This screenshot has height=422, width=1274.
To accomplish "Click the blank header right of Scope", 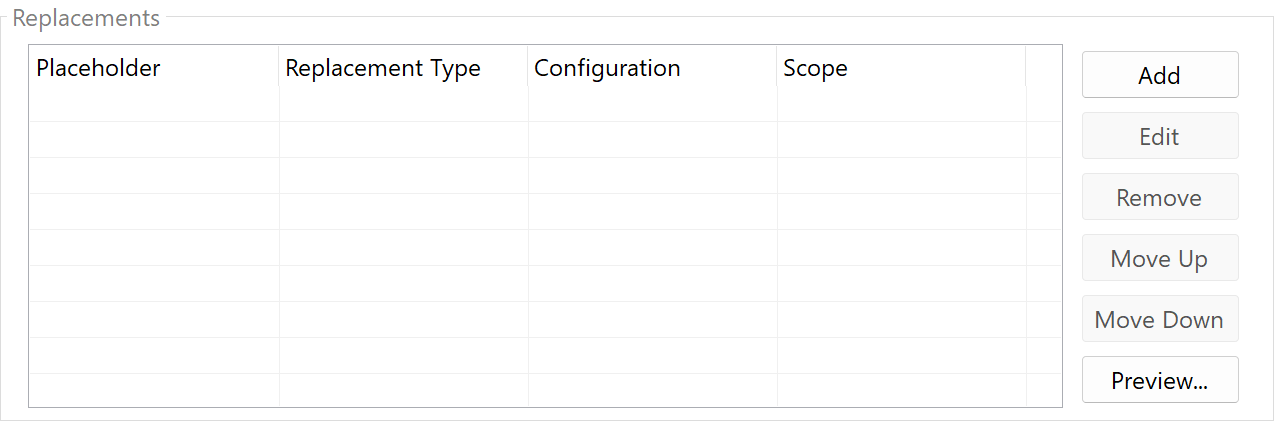I will 1043,68.
